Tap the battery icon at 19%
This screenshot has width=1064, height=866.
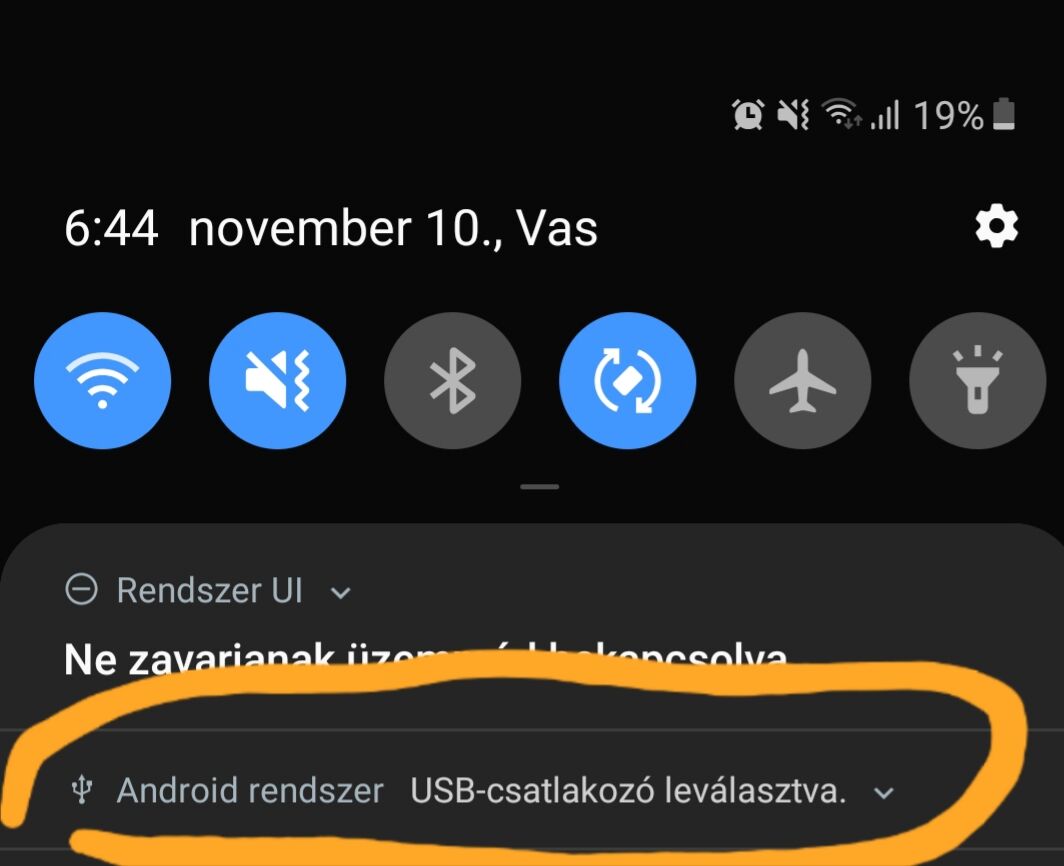pyautogui.click(x=1004, y=113)
